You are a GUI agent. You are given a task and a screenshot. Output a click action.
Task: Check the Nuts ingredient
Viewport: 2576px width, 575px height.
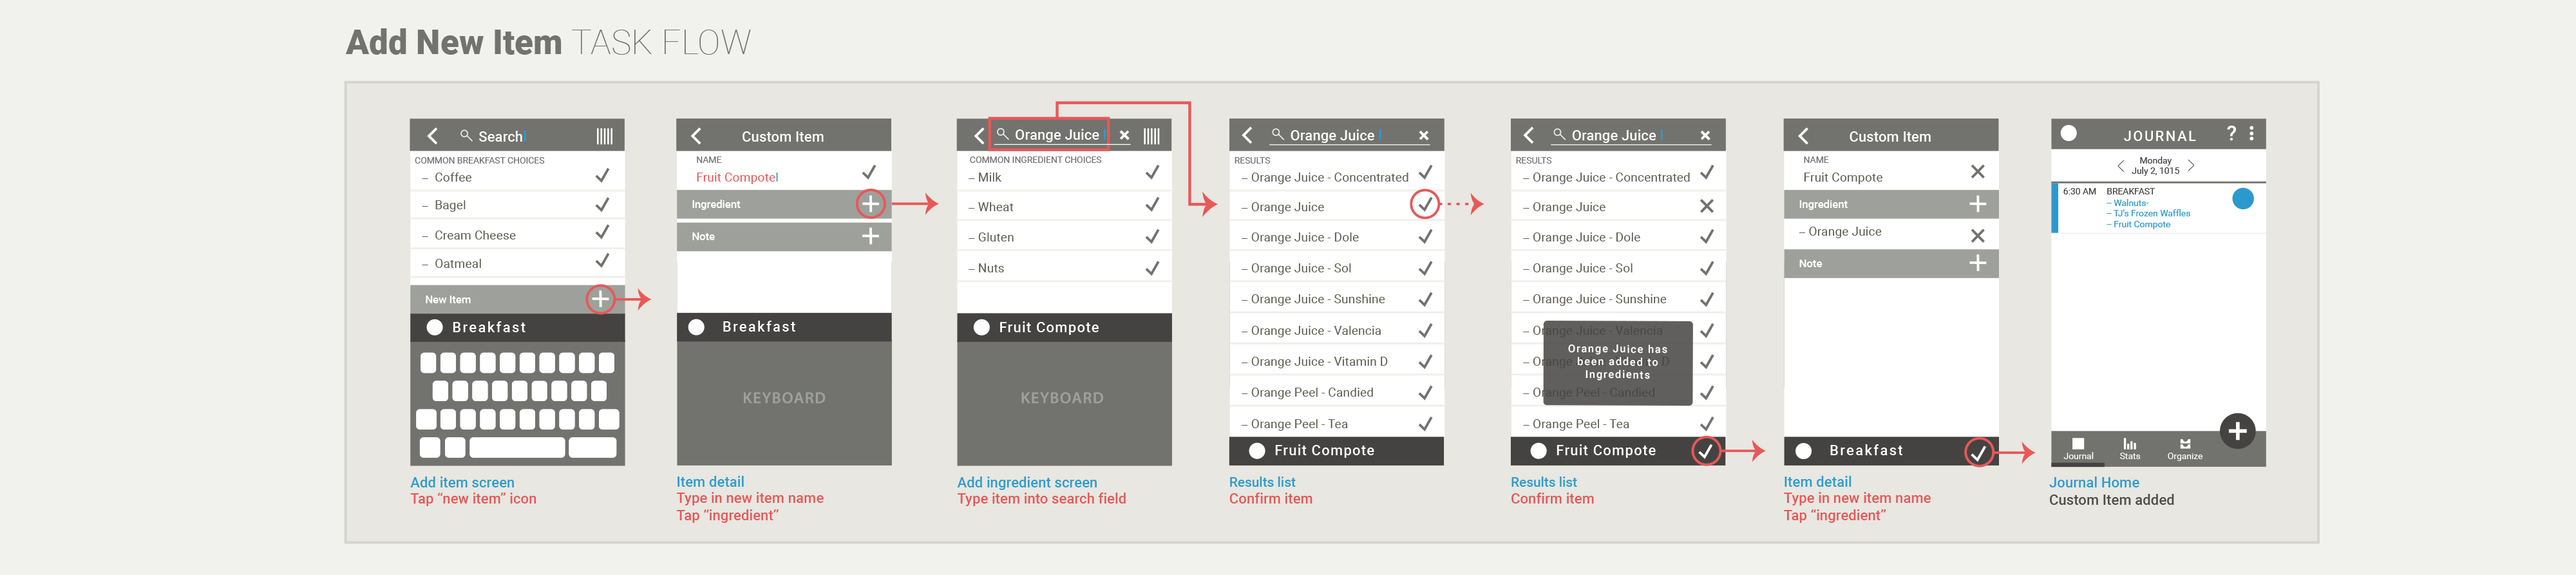pos(1152,268)
